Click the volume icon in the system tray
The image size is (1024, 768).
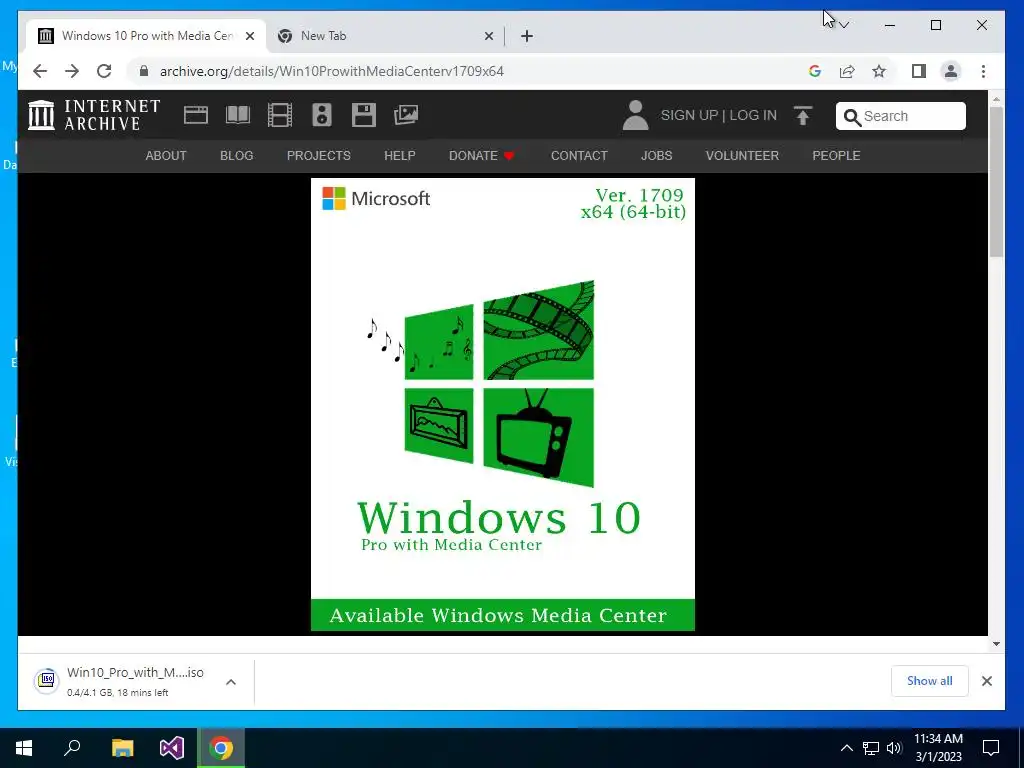[894, 748]
